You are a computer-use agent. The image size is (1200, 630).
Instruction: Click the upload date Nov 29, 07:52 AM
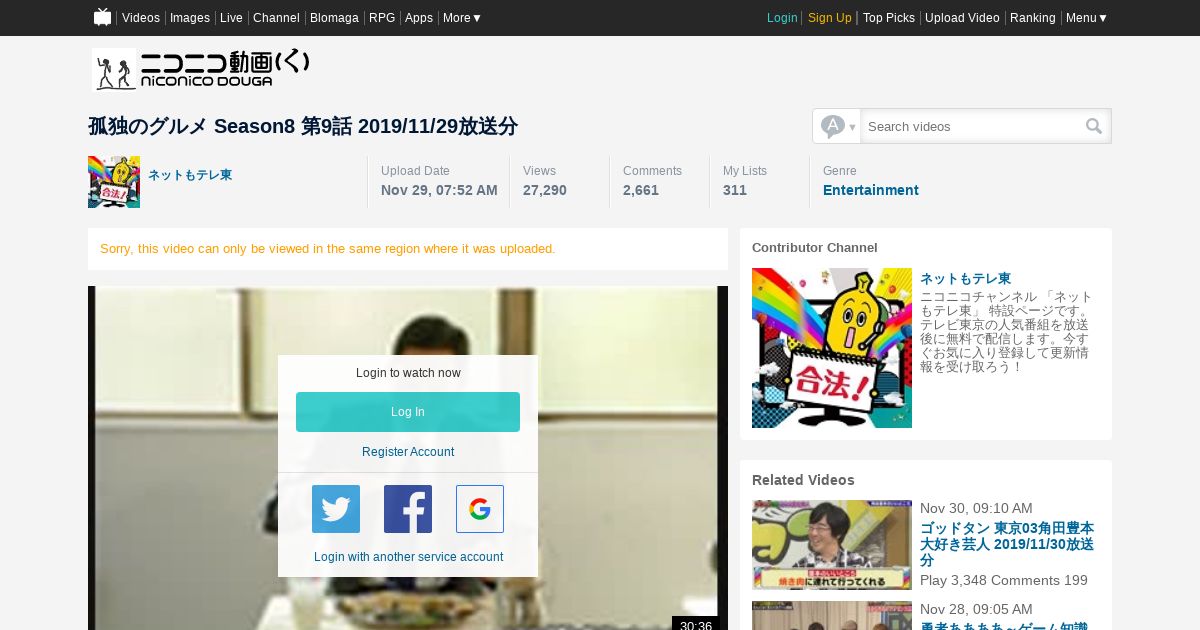(439, 190)
